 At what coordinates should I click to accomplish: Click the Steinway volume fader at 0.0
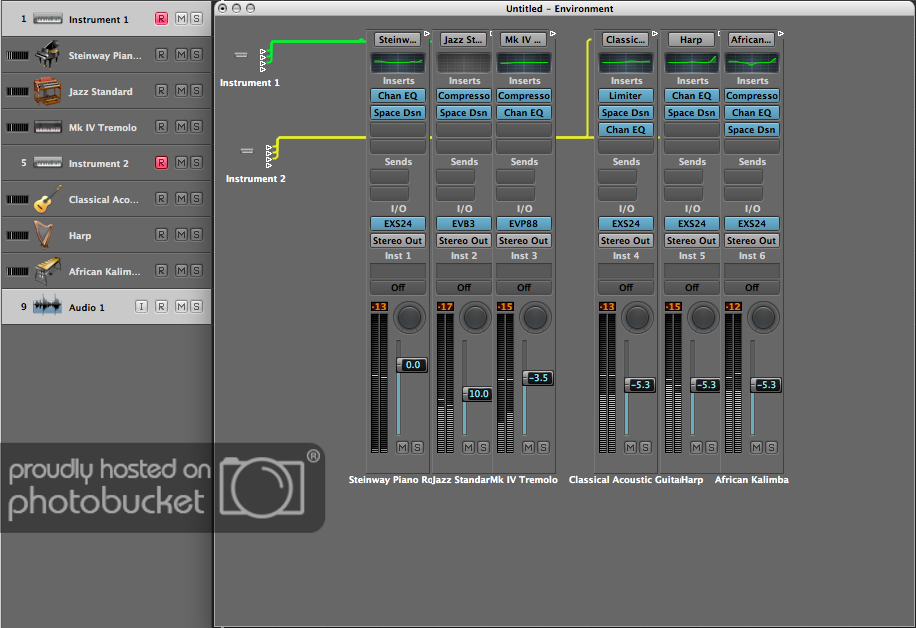pyautogui.click(x=411, y=365)
